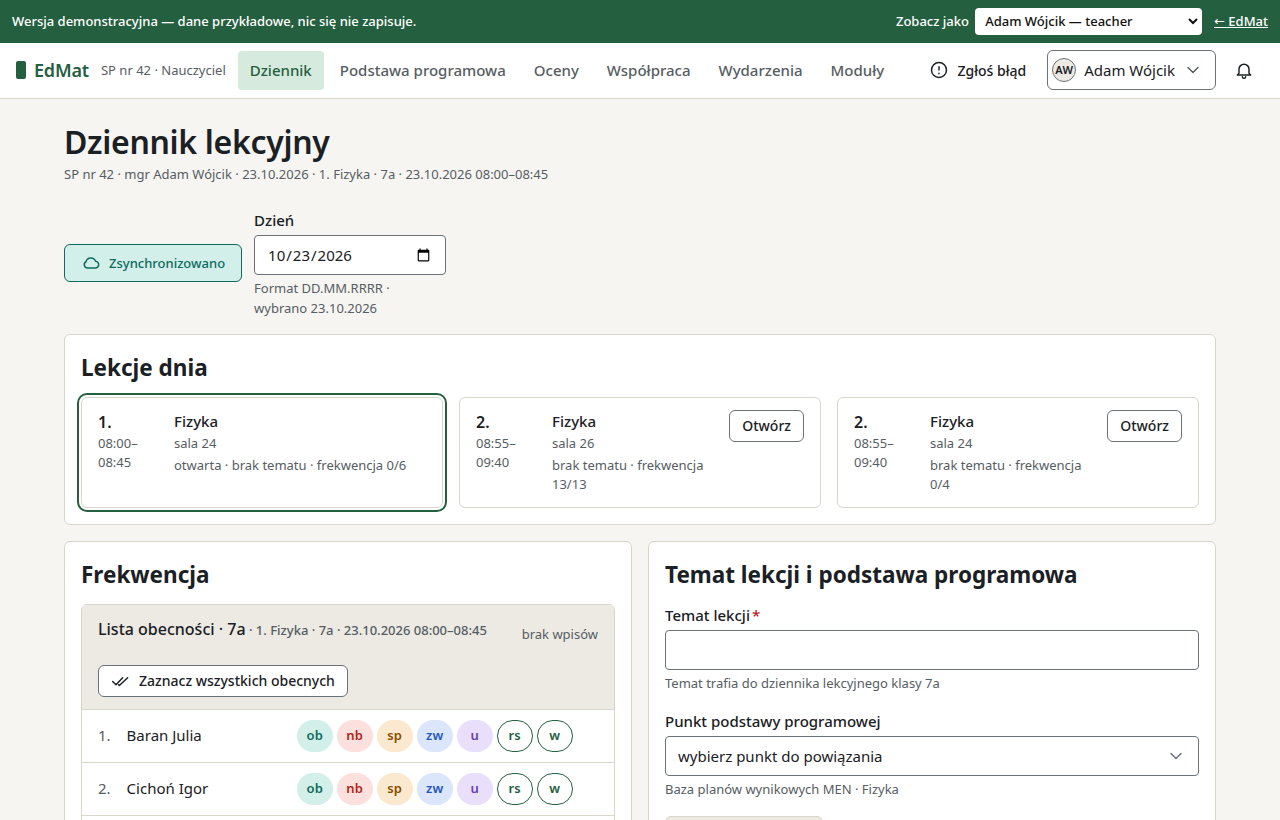The height and width of the screenshot is (820, 1280).
Task: Click the 'brak wpisów' status text
Action: pos(560,634)
